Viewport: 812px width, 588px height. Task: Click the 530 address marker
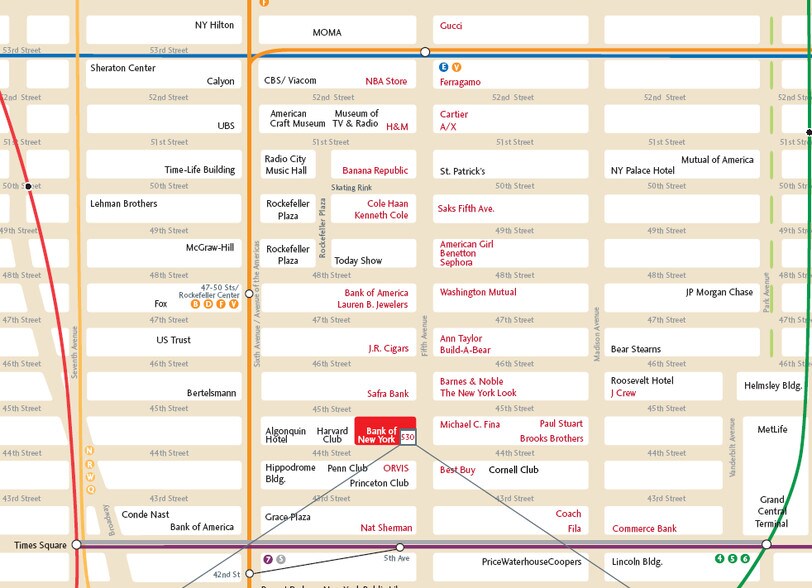[x=408, y=437]
